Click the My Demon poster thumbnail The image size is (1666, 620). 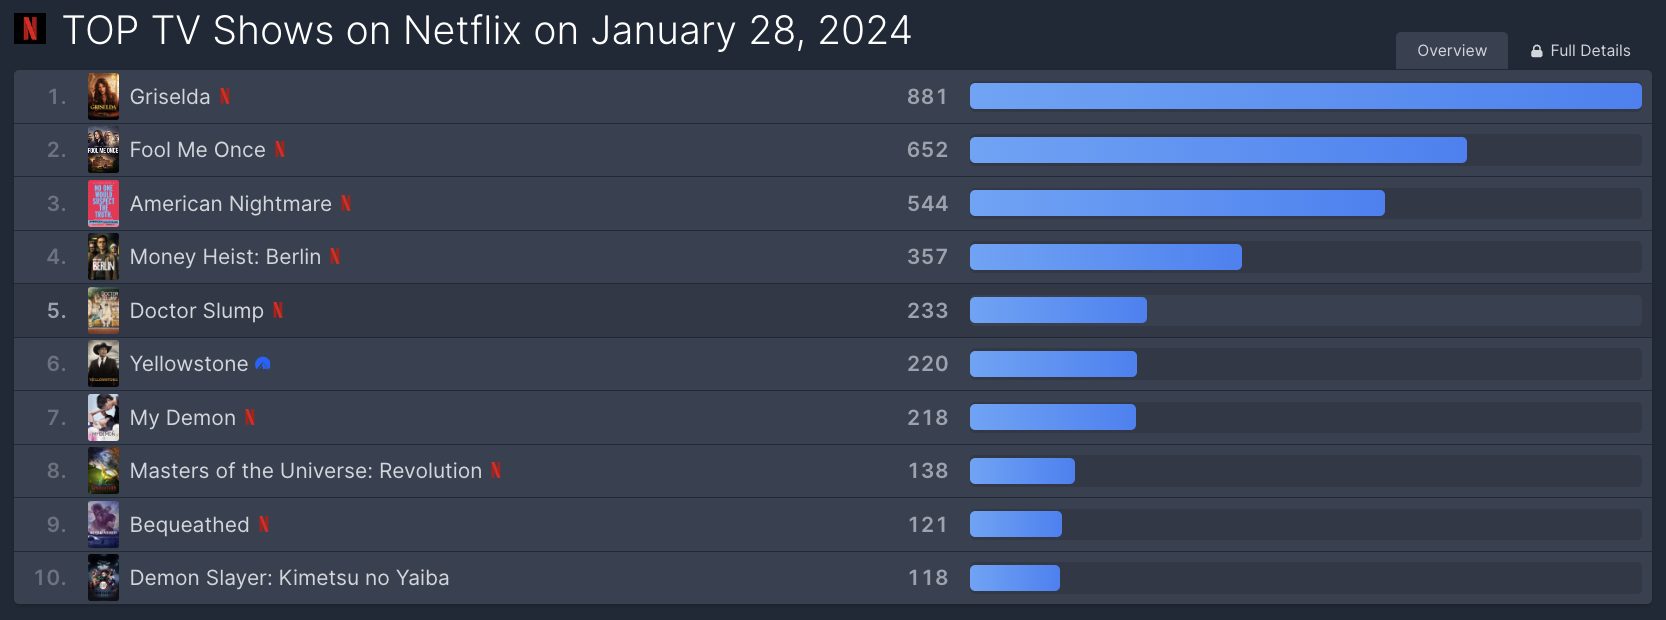pyautogui.click(x=103, y=418)
